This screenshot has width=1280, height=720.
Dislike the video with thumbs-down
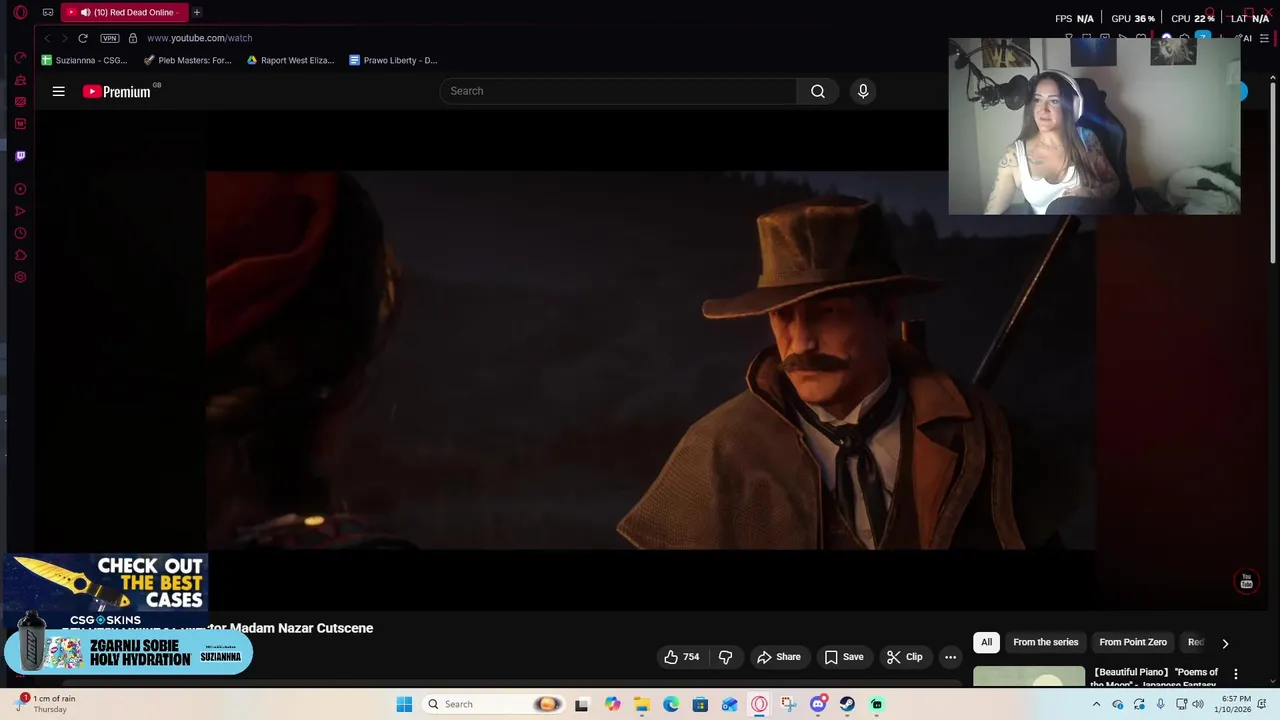click(x=726, y=657)
